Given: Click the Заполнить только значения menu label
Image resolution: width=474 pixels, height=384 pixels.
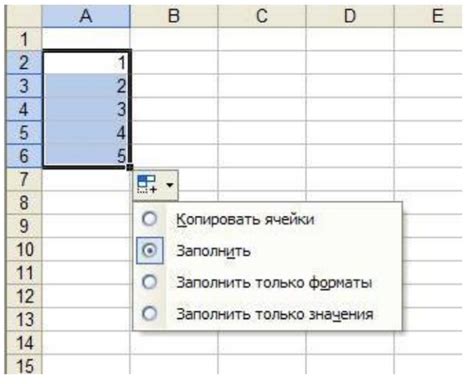Looking at the screenshot, I should [x=275, y=314].
